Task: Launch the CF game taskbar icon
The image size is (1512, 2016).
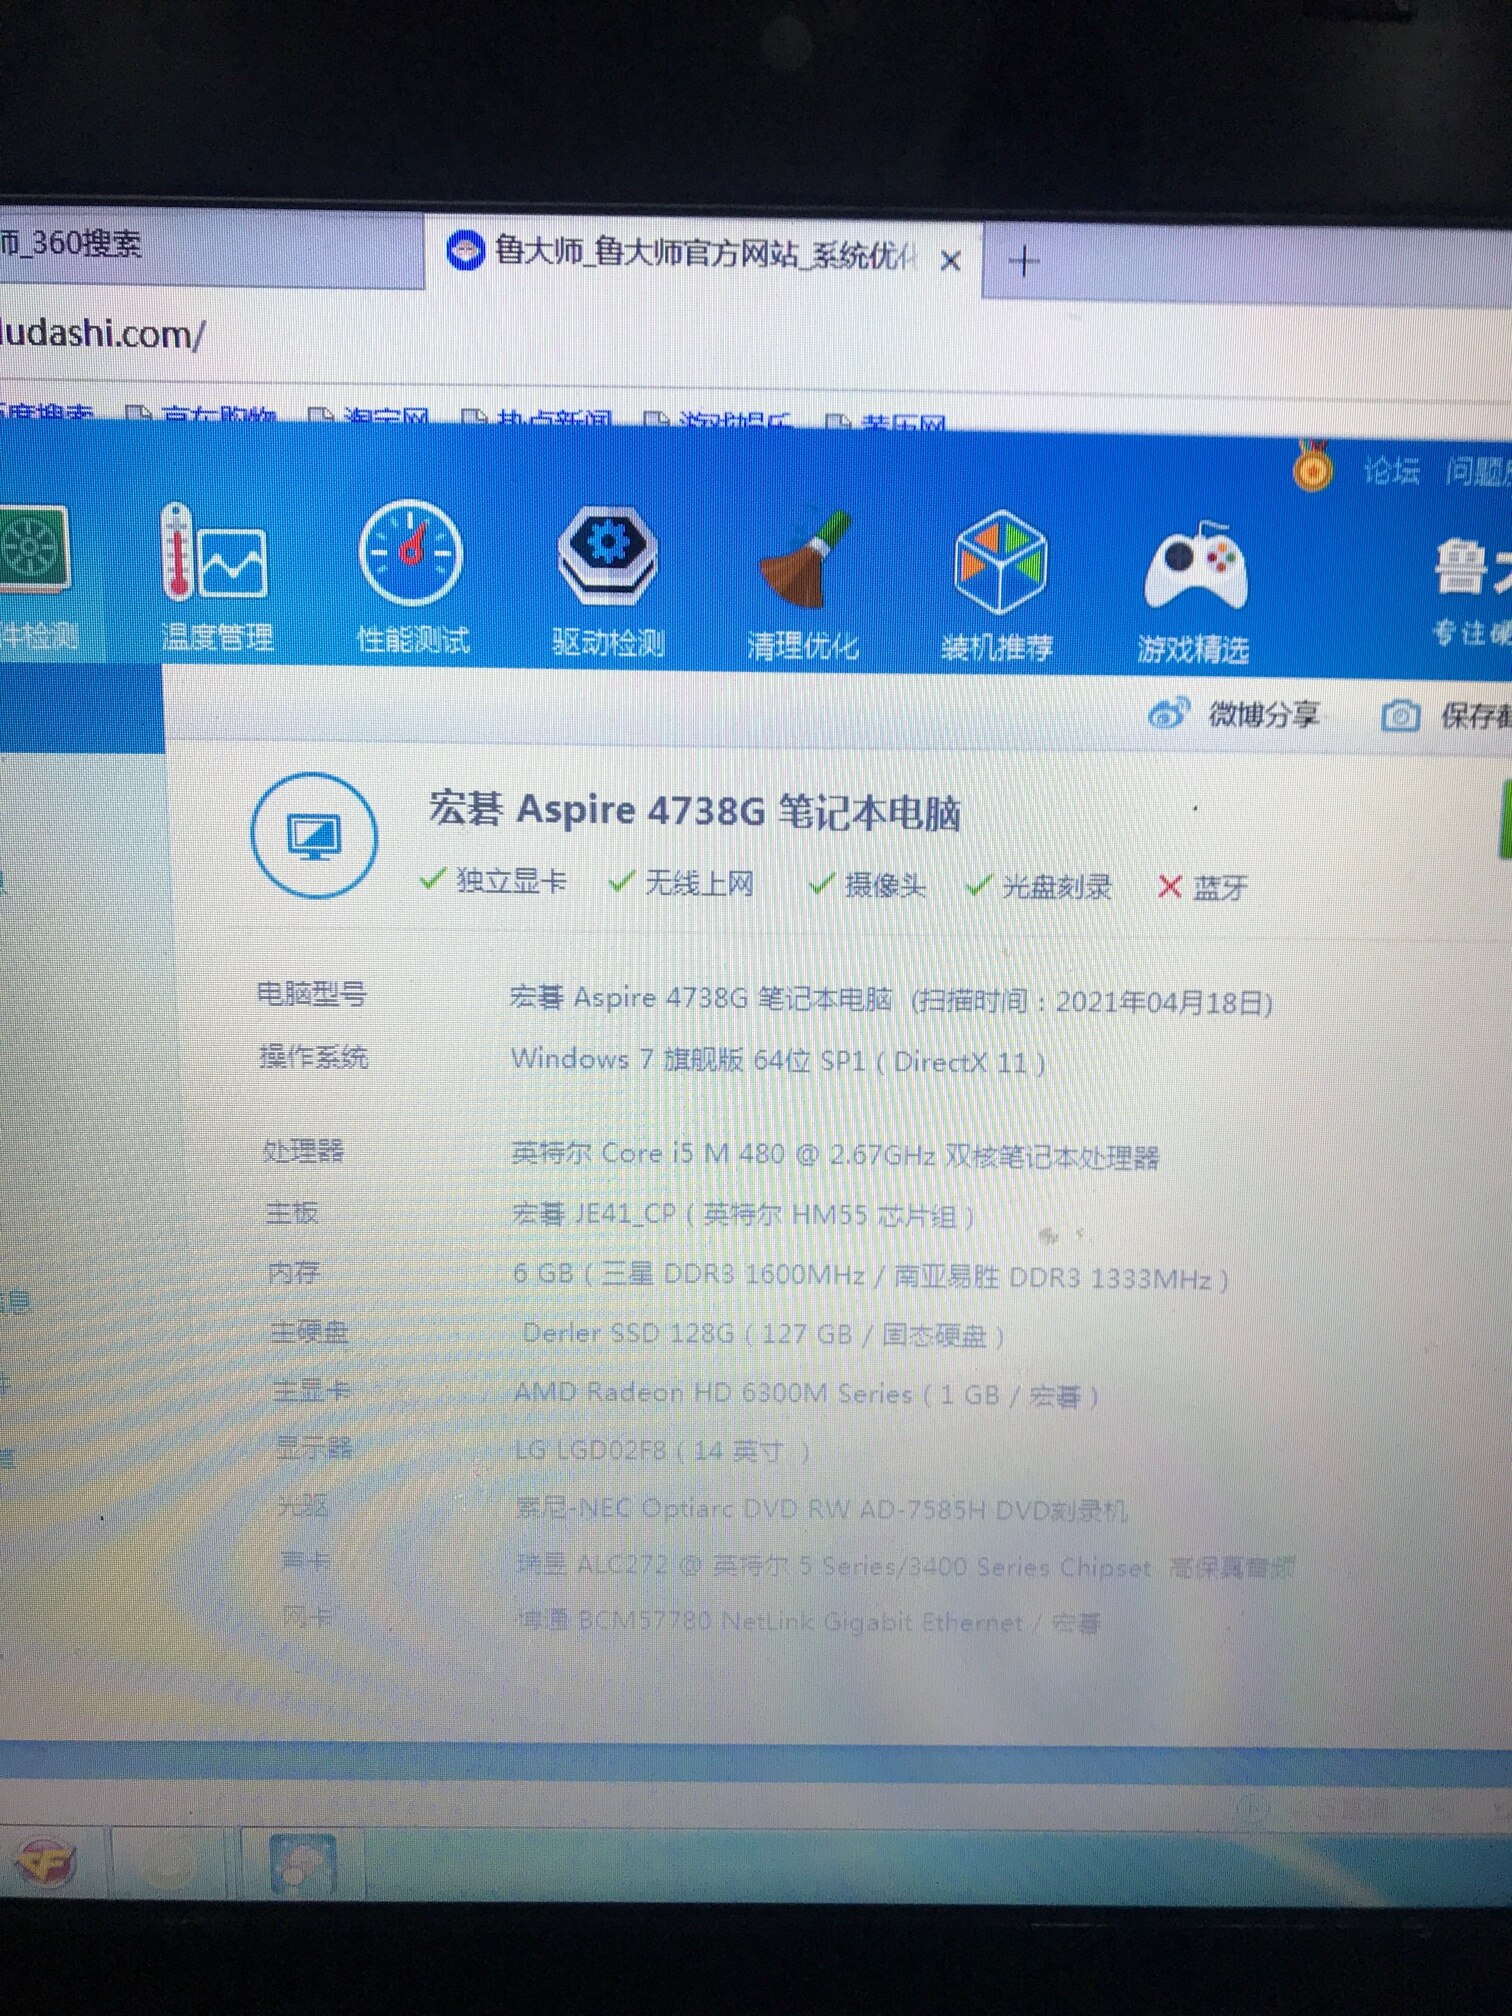Action: [44, 1860]
